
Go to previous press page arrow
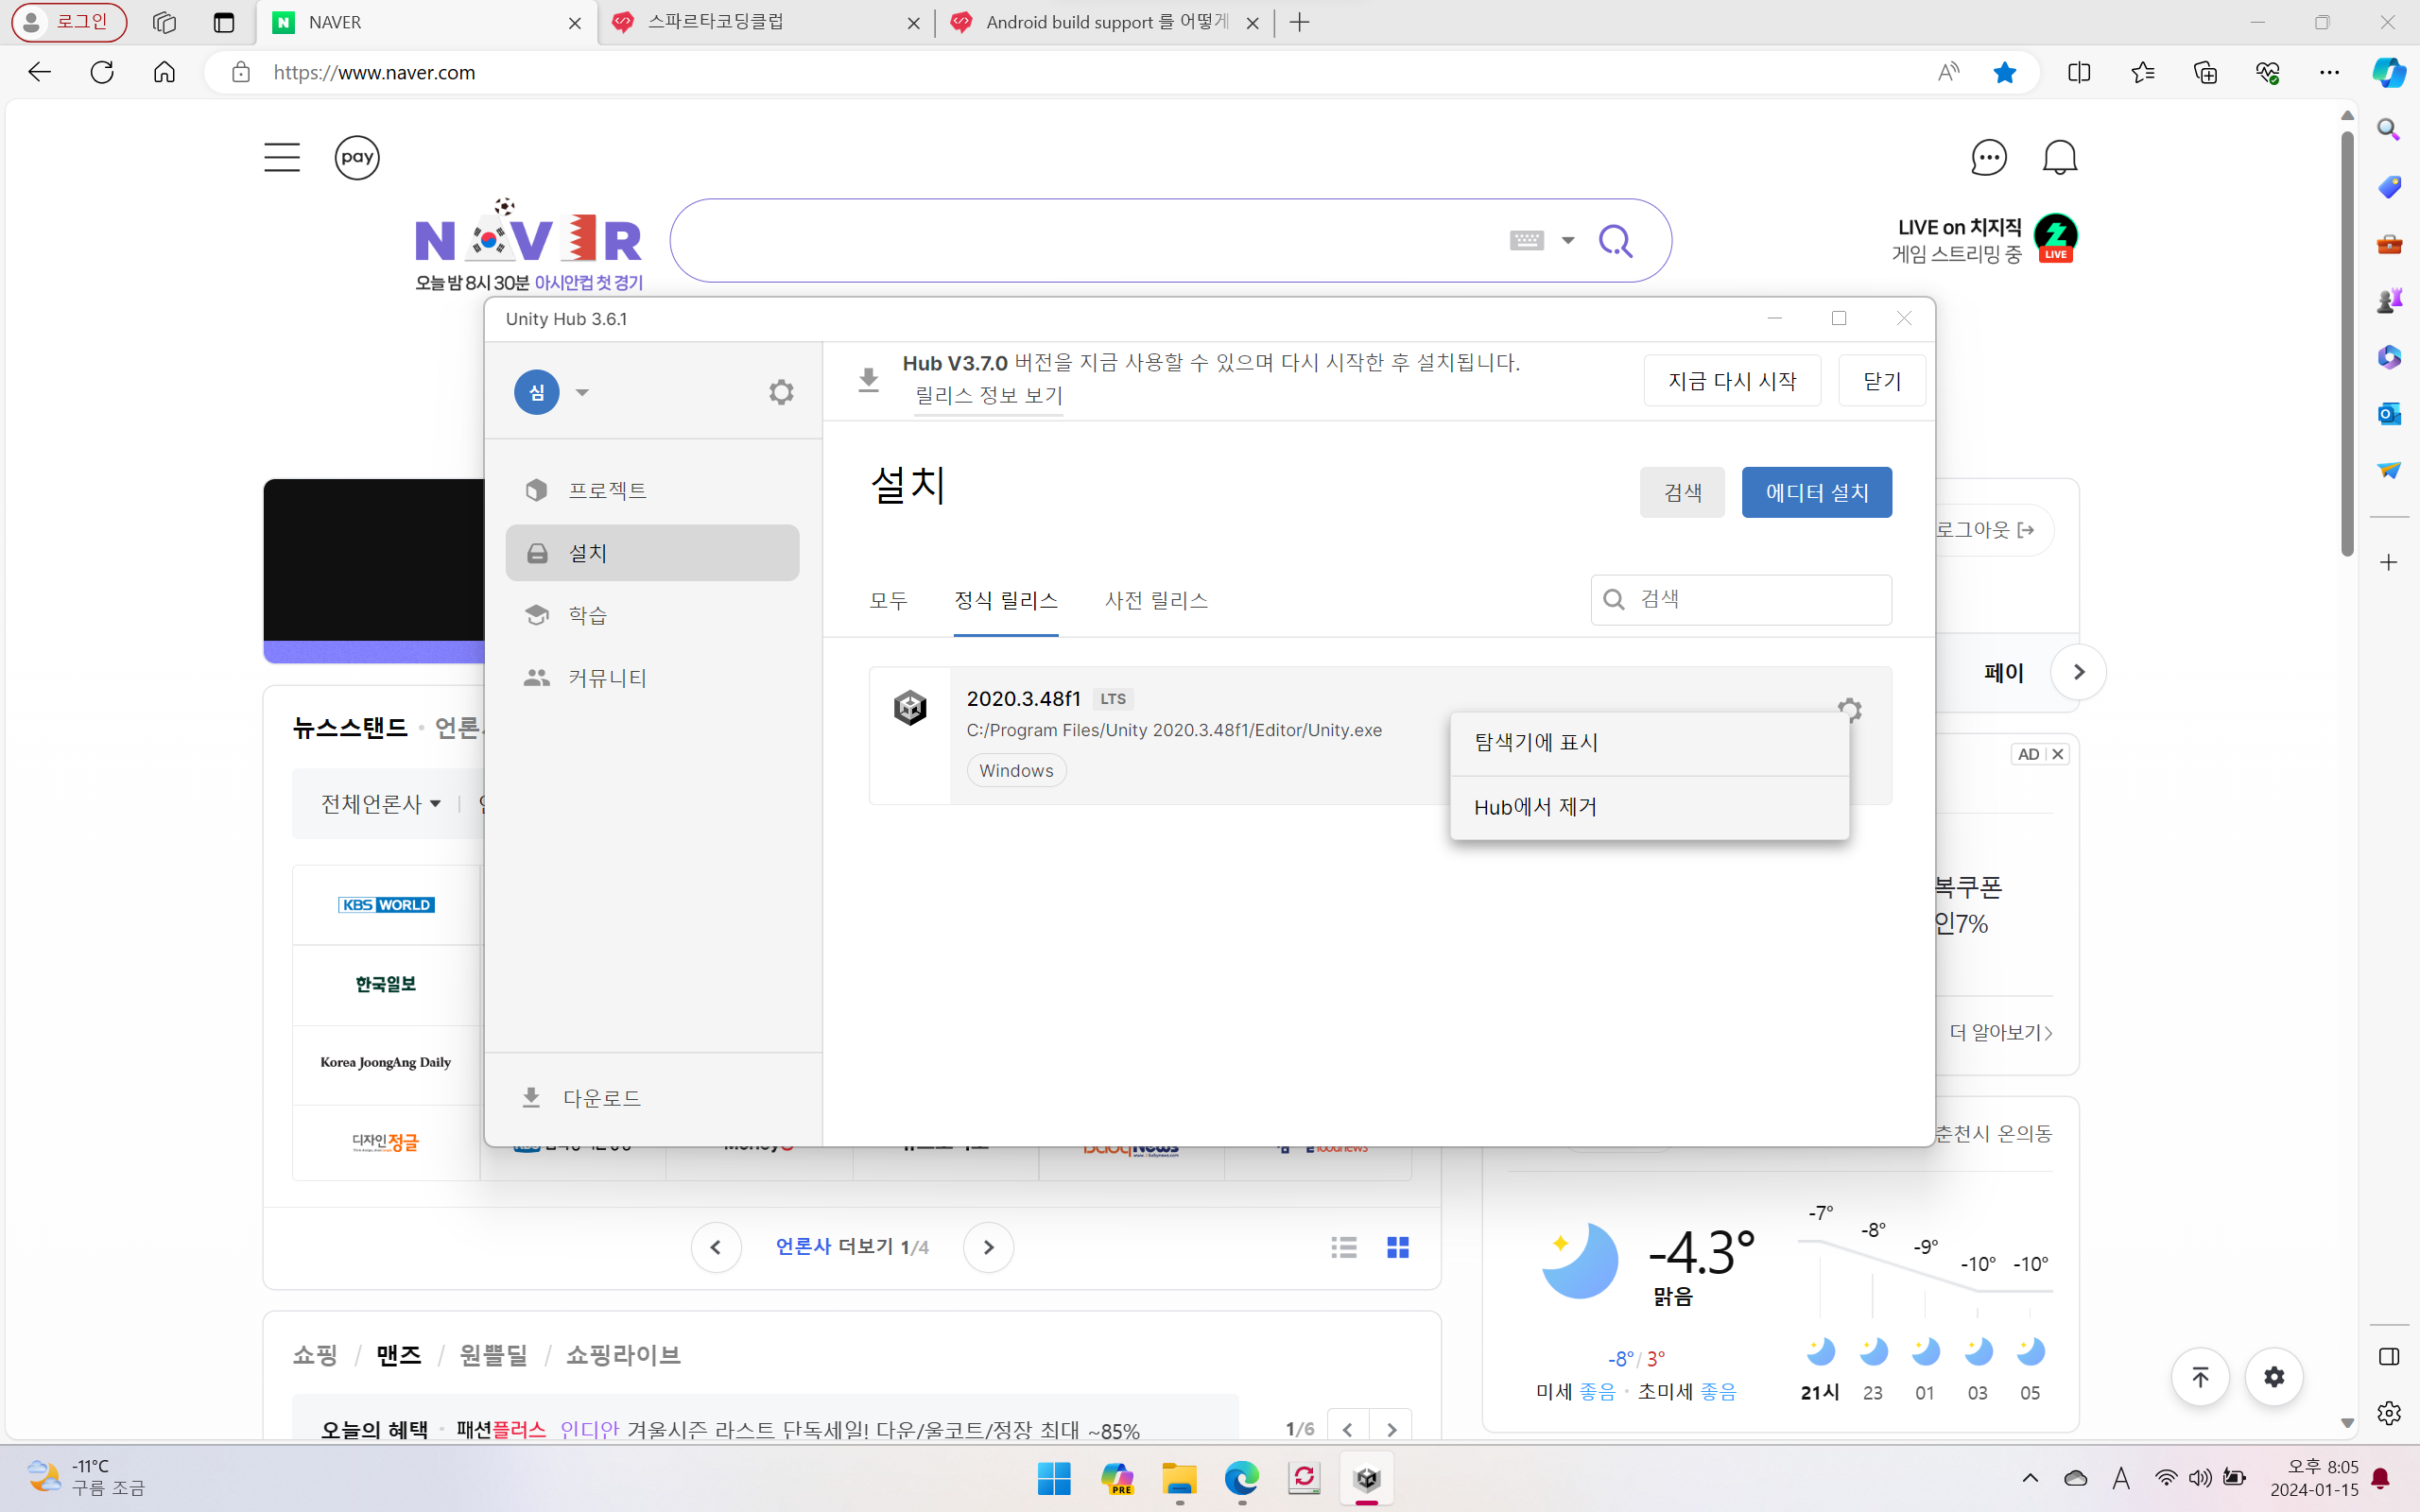pos(716,1247)
